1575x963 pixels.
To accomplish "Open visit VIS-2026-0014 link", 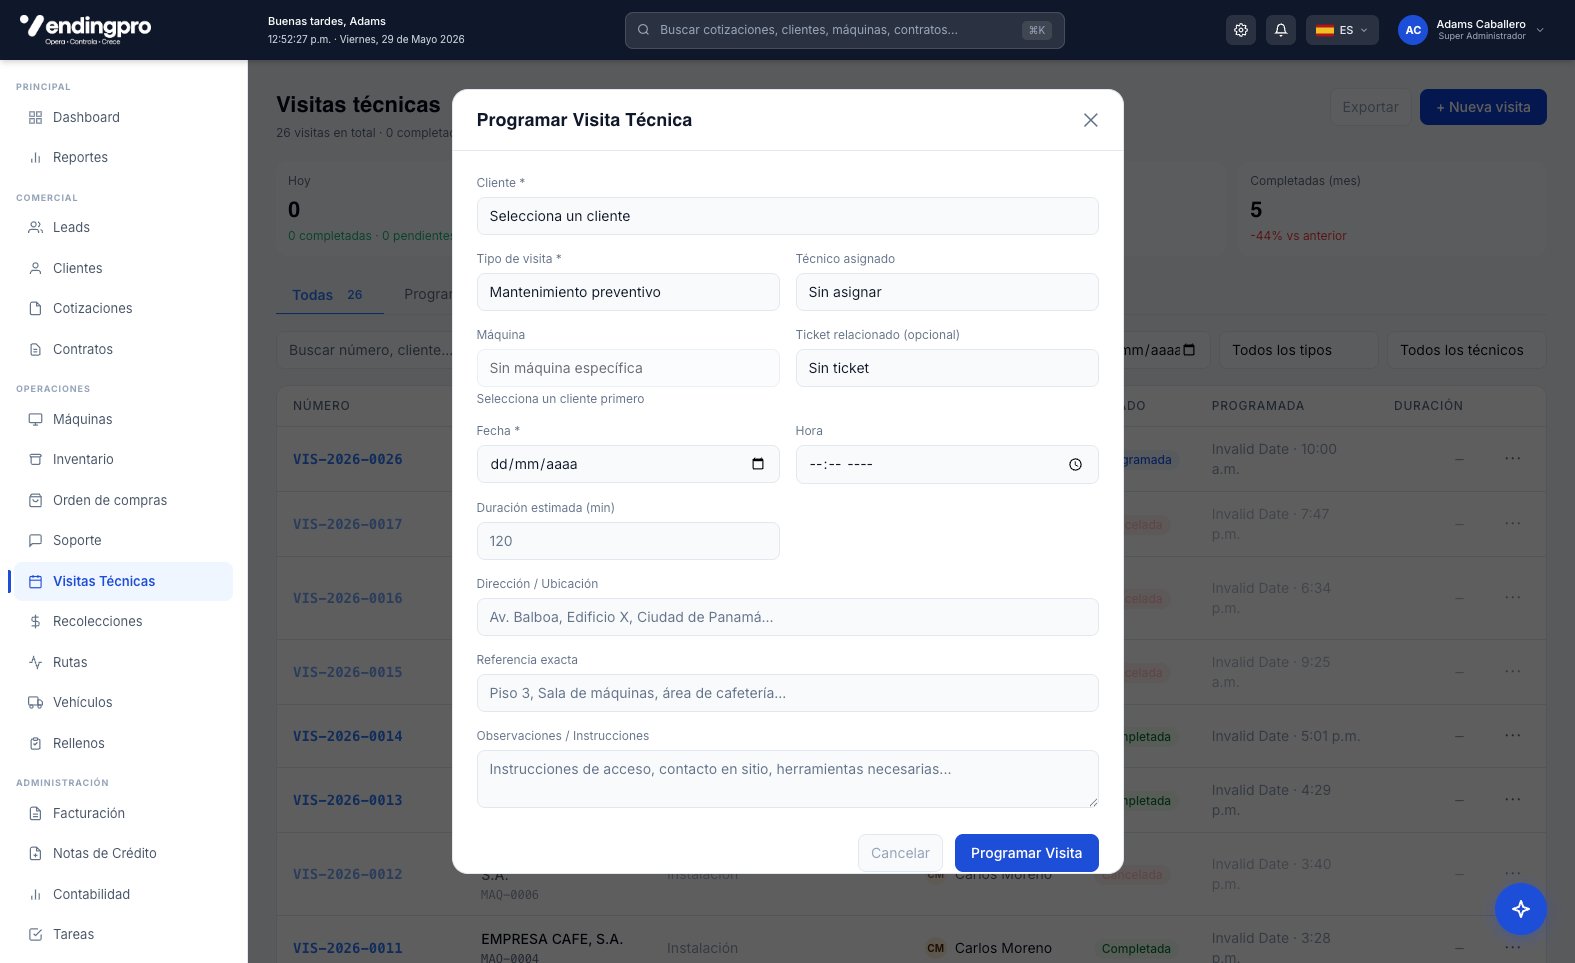I will [x=347, y=736].
